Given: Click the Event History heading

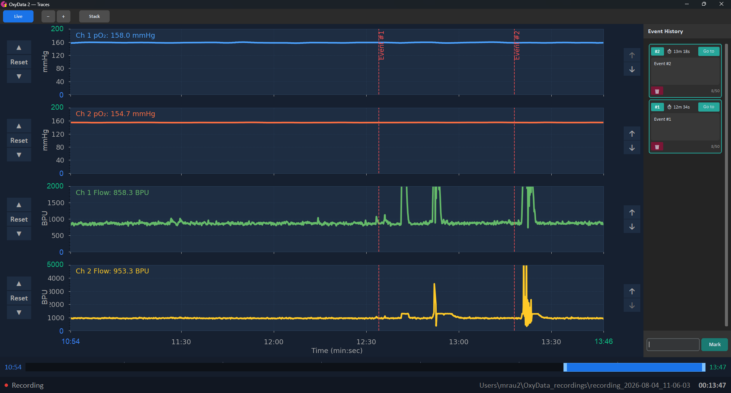Looking at the screenshot, I should [665, 31].
